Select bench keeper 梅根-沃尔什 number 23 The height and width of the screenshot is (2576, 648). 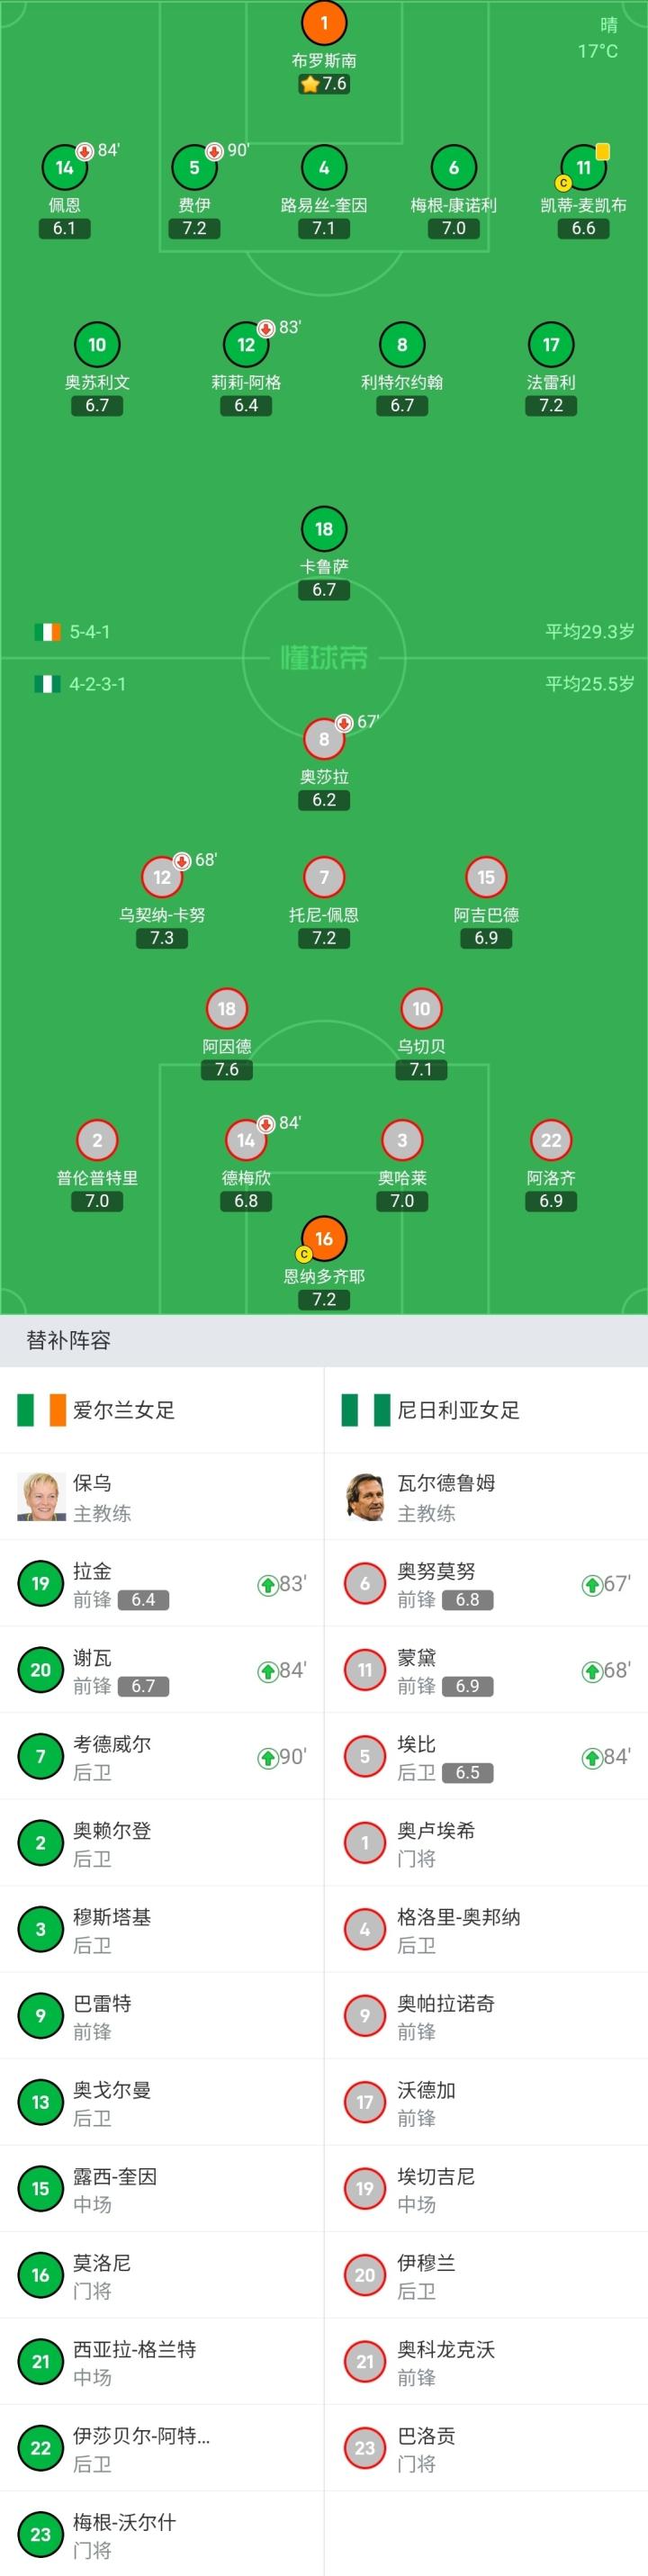pos(162,2535)
